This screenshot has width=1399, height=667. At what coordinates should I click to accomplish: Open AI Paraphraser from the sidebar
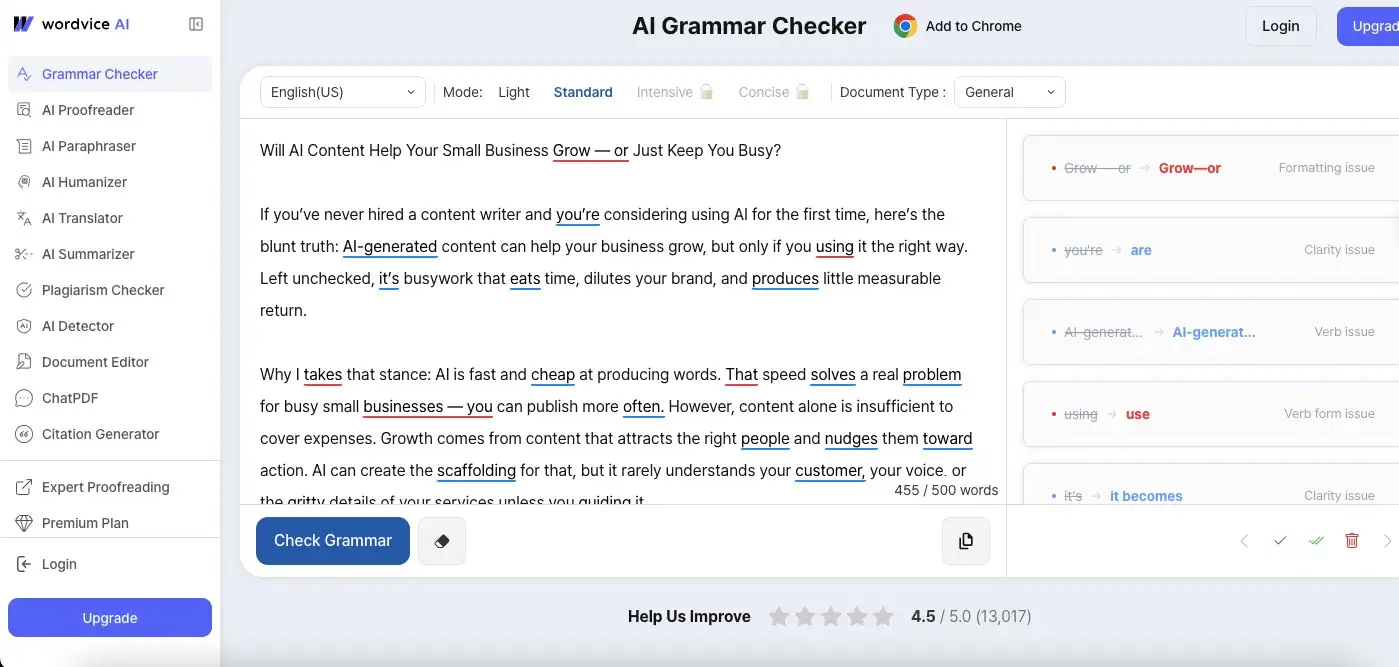click(110, 146)
